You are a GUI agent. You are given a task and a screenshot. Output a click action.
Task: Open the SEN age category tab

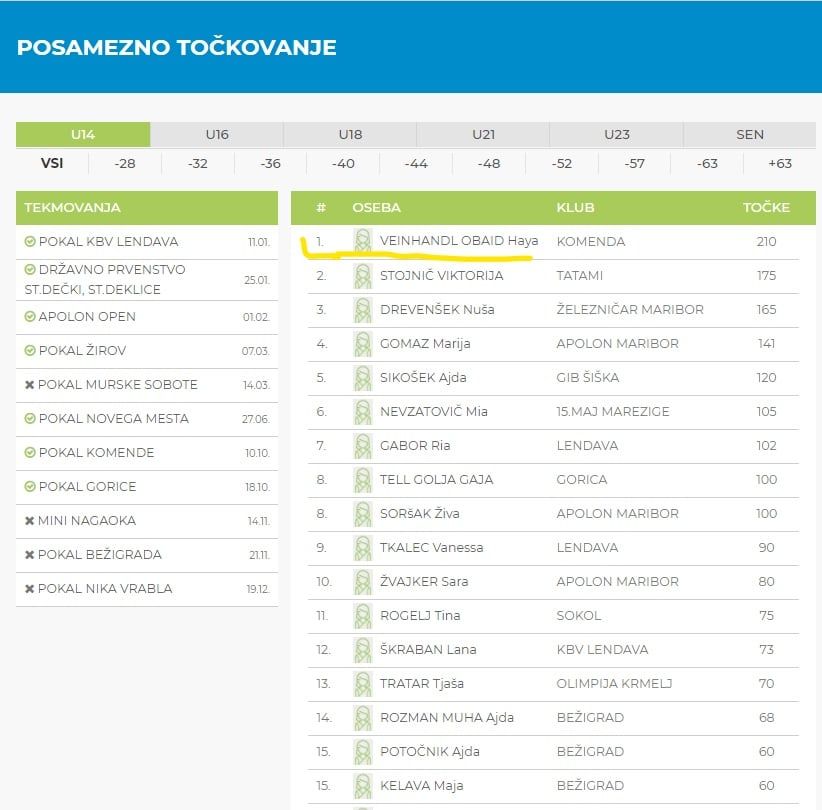click(x=749, y=135)
